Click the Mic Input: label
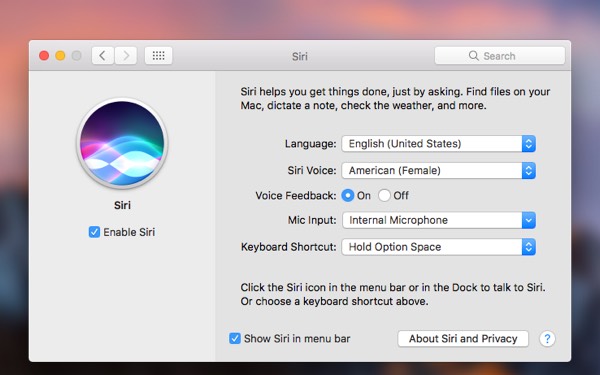This screenshot has width=600, height=375. pos(312,220)
